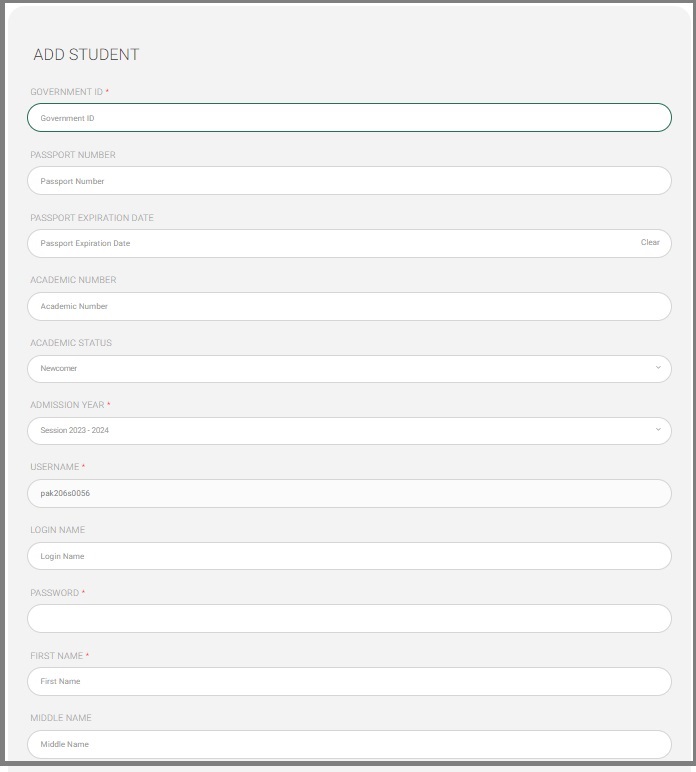This screenshot has width=696, height=772.
Task: Open the Session 2023 - 2024 admission dropdown
Action: (x=349, y=431)
